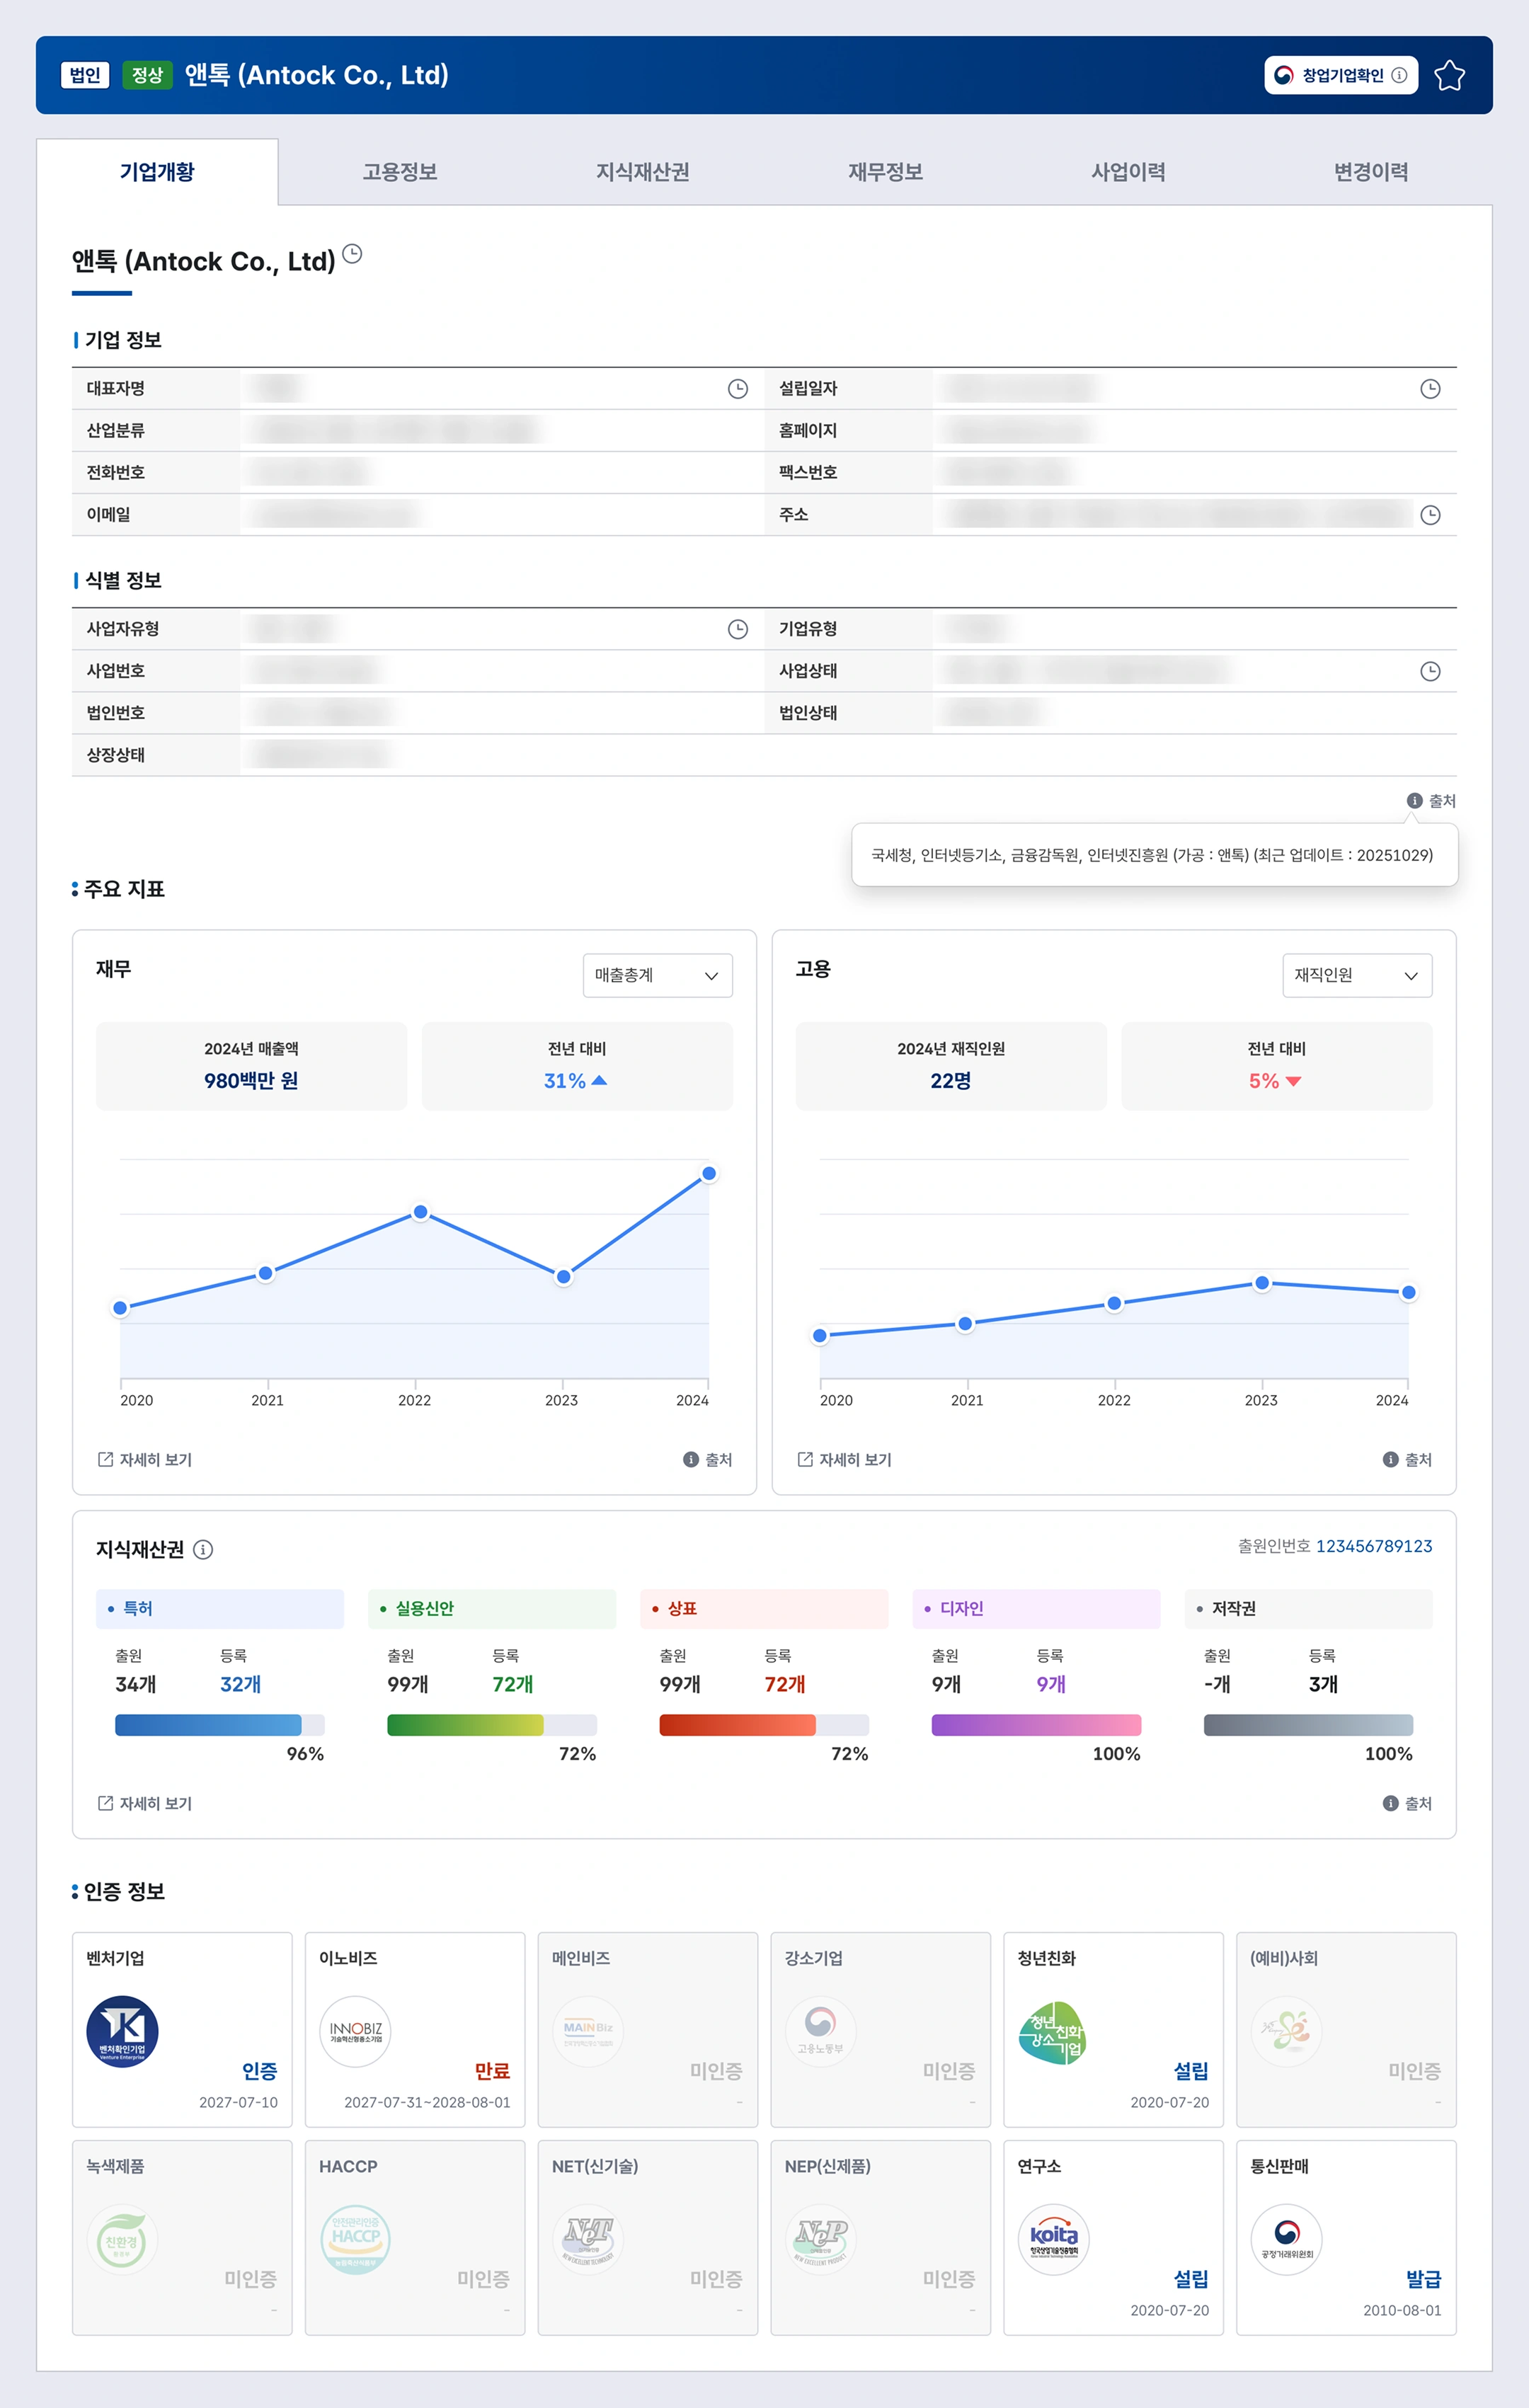Click the 31% year-over-year increase value
1529x2408 pixels.
point(576,1081)
